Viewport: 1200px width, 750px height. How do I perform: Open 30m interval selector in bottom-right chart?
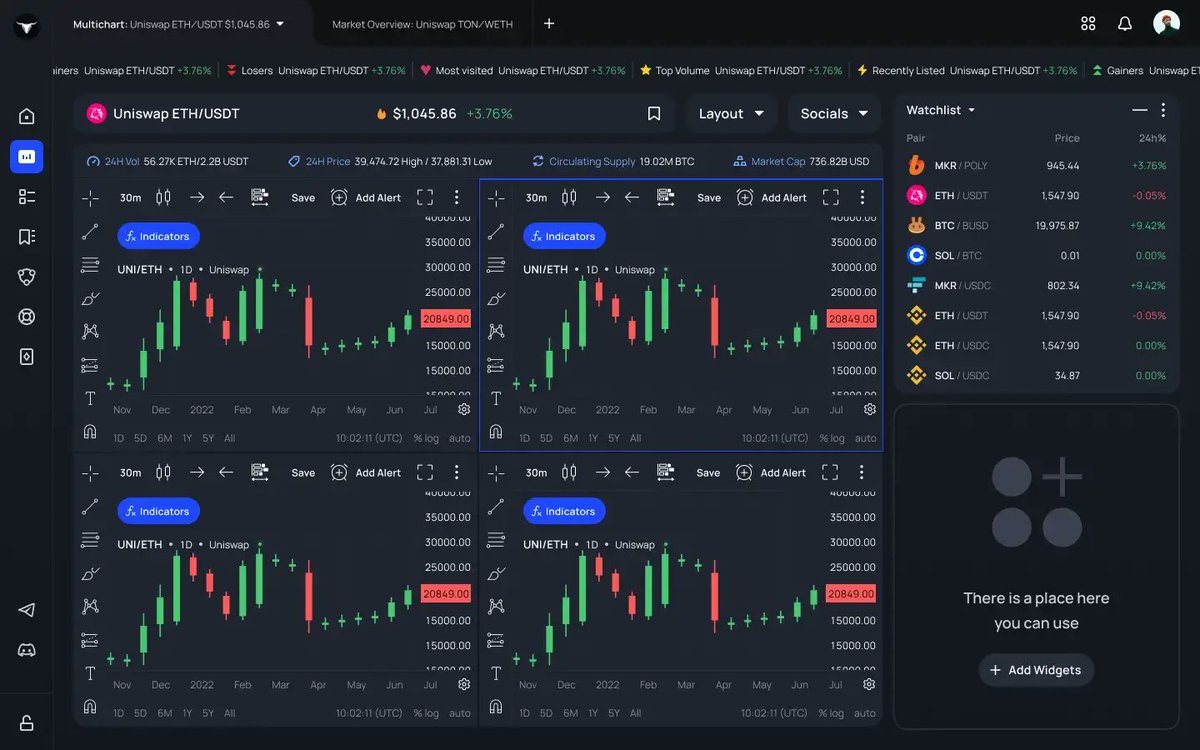[536, 472]
